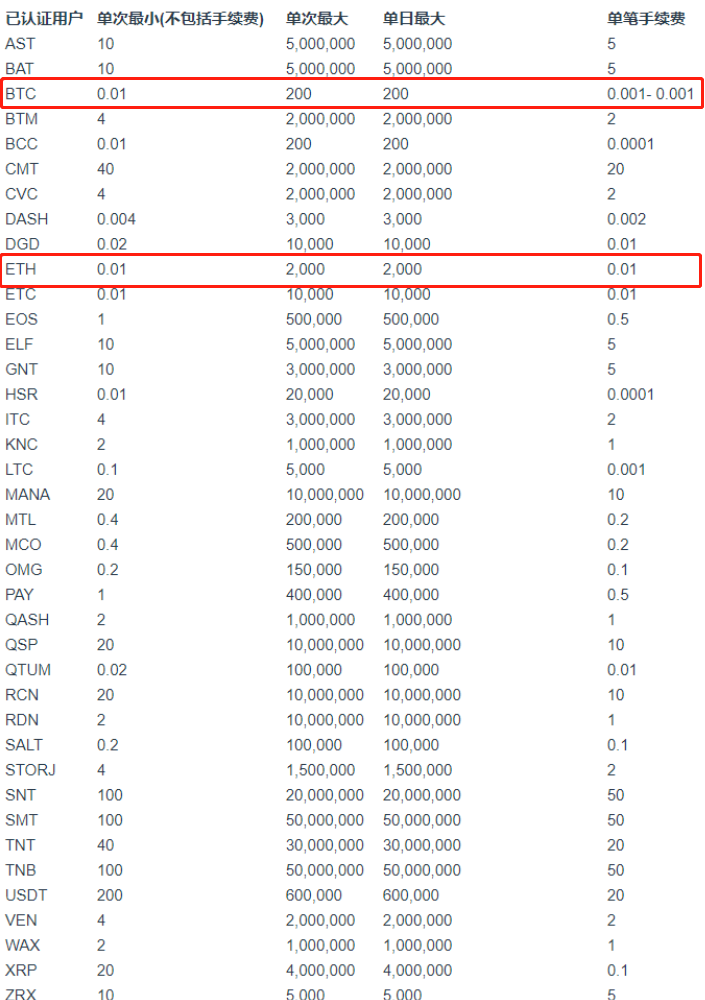705x1000 pixels.
Task: Select the DASH minimum amount 0.004
Action: coord(116,219)
